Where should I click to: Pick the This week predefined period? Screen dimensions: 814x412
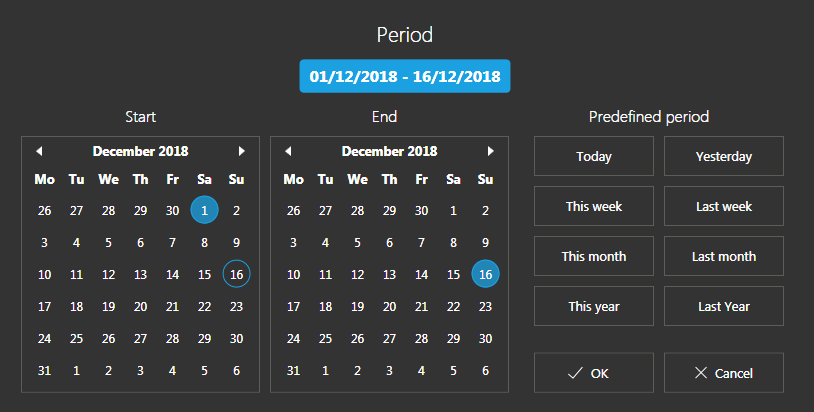[593, 206]
